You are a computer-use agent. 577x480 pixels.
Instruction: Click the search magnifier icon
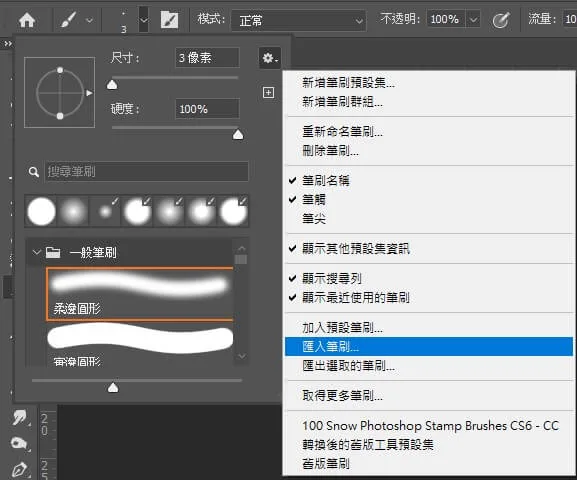coord(33,172)
